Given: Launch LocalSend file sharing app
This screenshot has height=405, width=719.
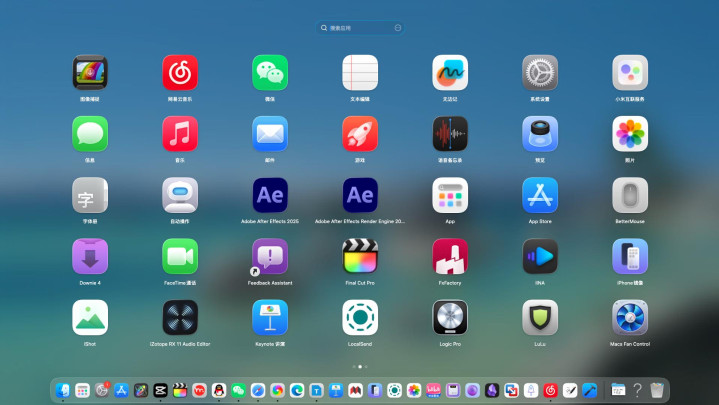Looking at the screenshot, I should point(360,317).
